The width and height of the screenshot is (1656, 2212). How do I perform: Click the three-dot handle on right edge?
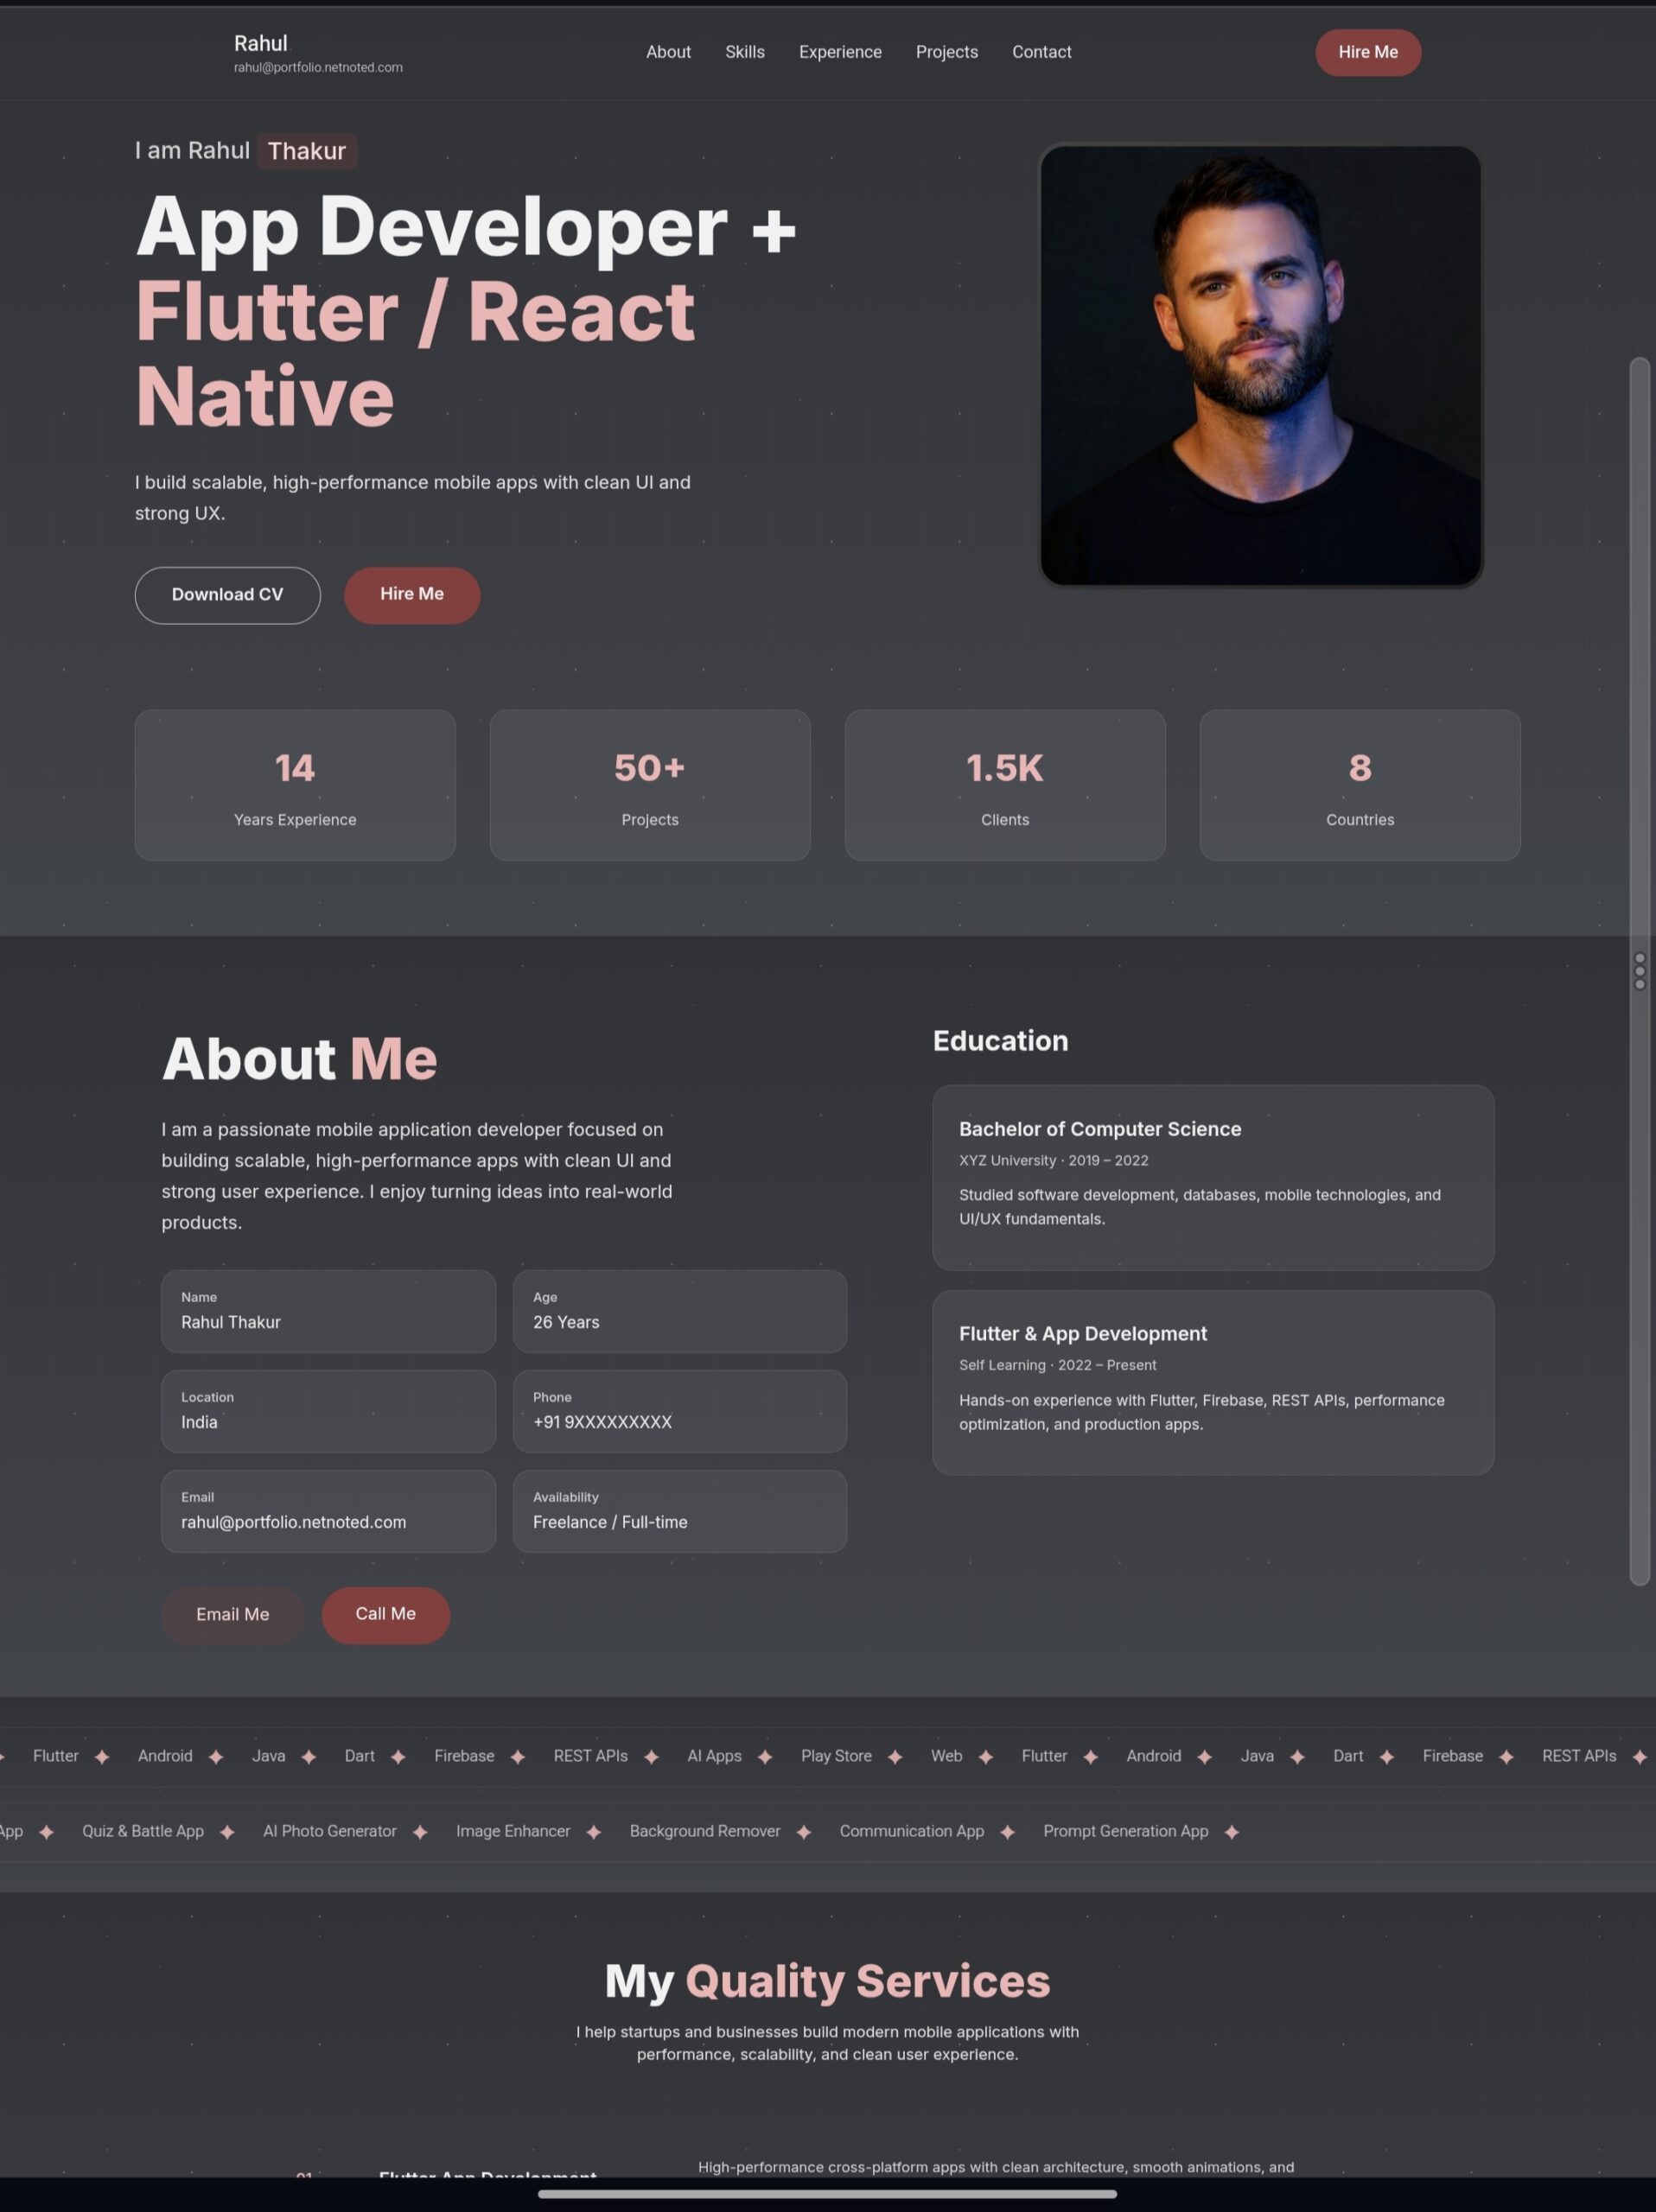[x=1639, y=971]
